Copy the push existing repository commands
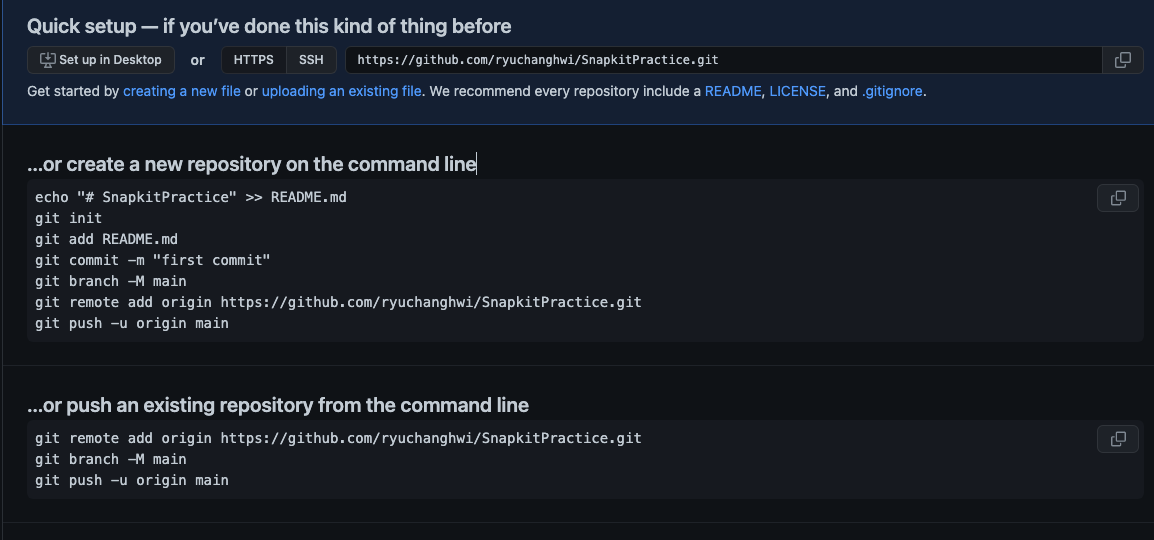Viewport: 1154px width, 540px height. (1117, 439)
